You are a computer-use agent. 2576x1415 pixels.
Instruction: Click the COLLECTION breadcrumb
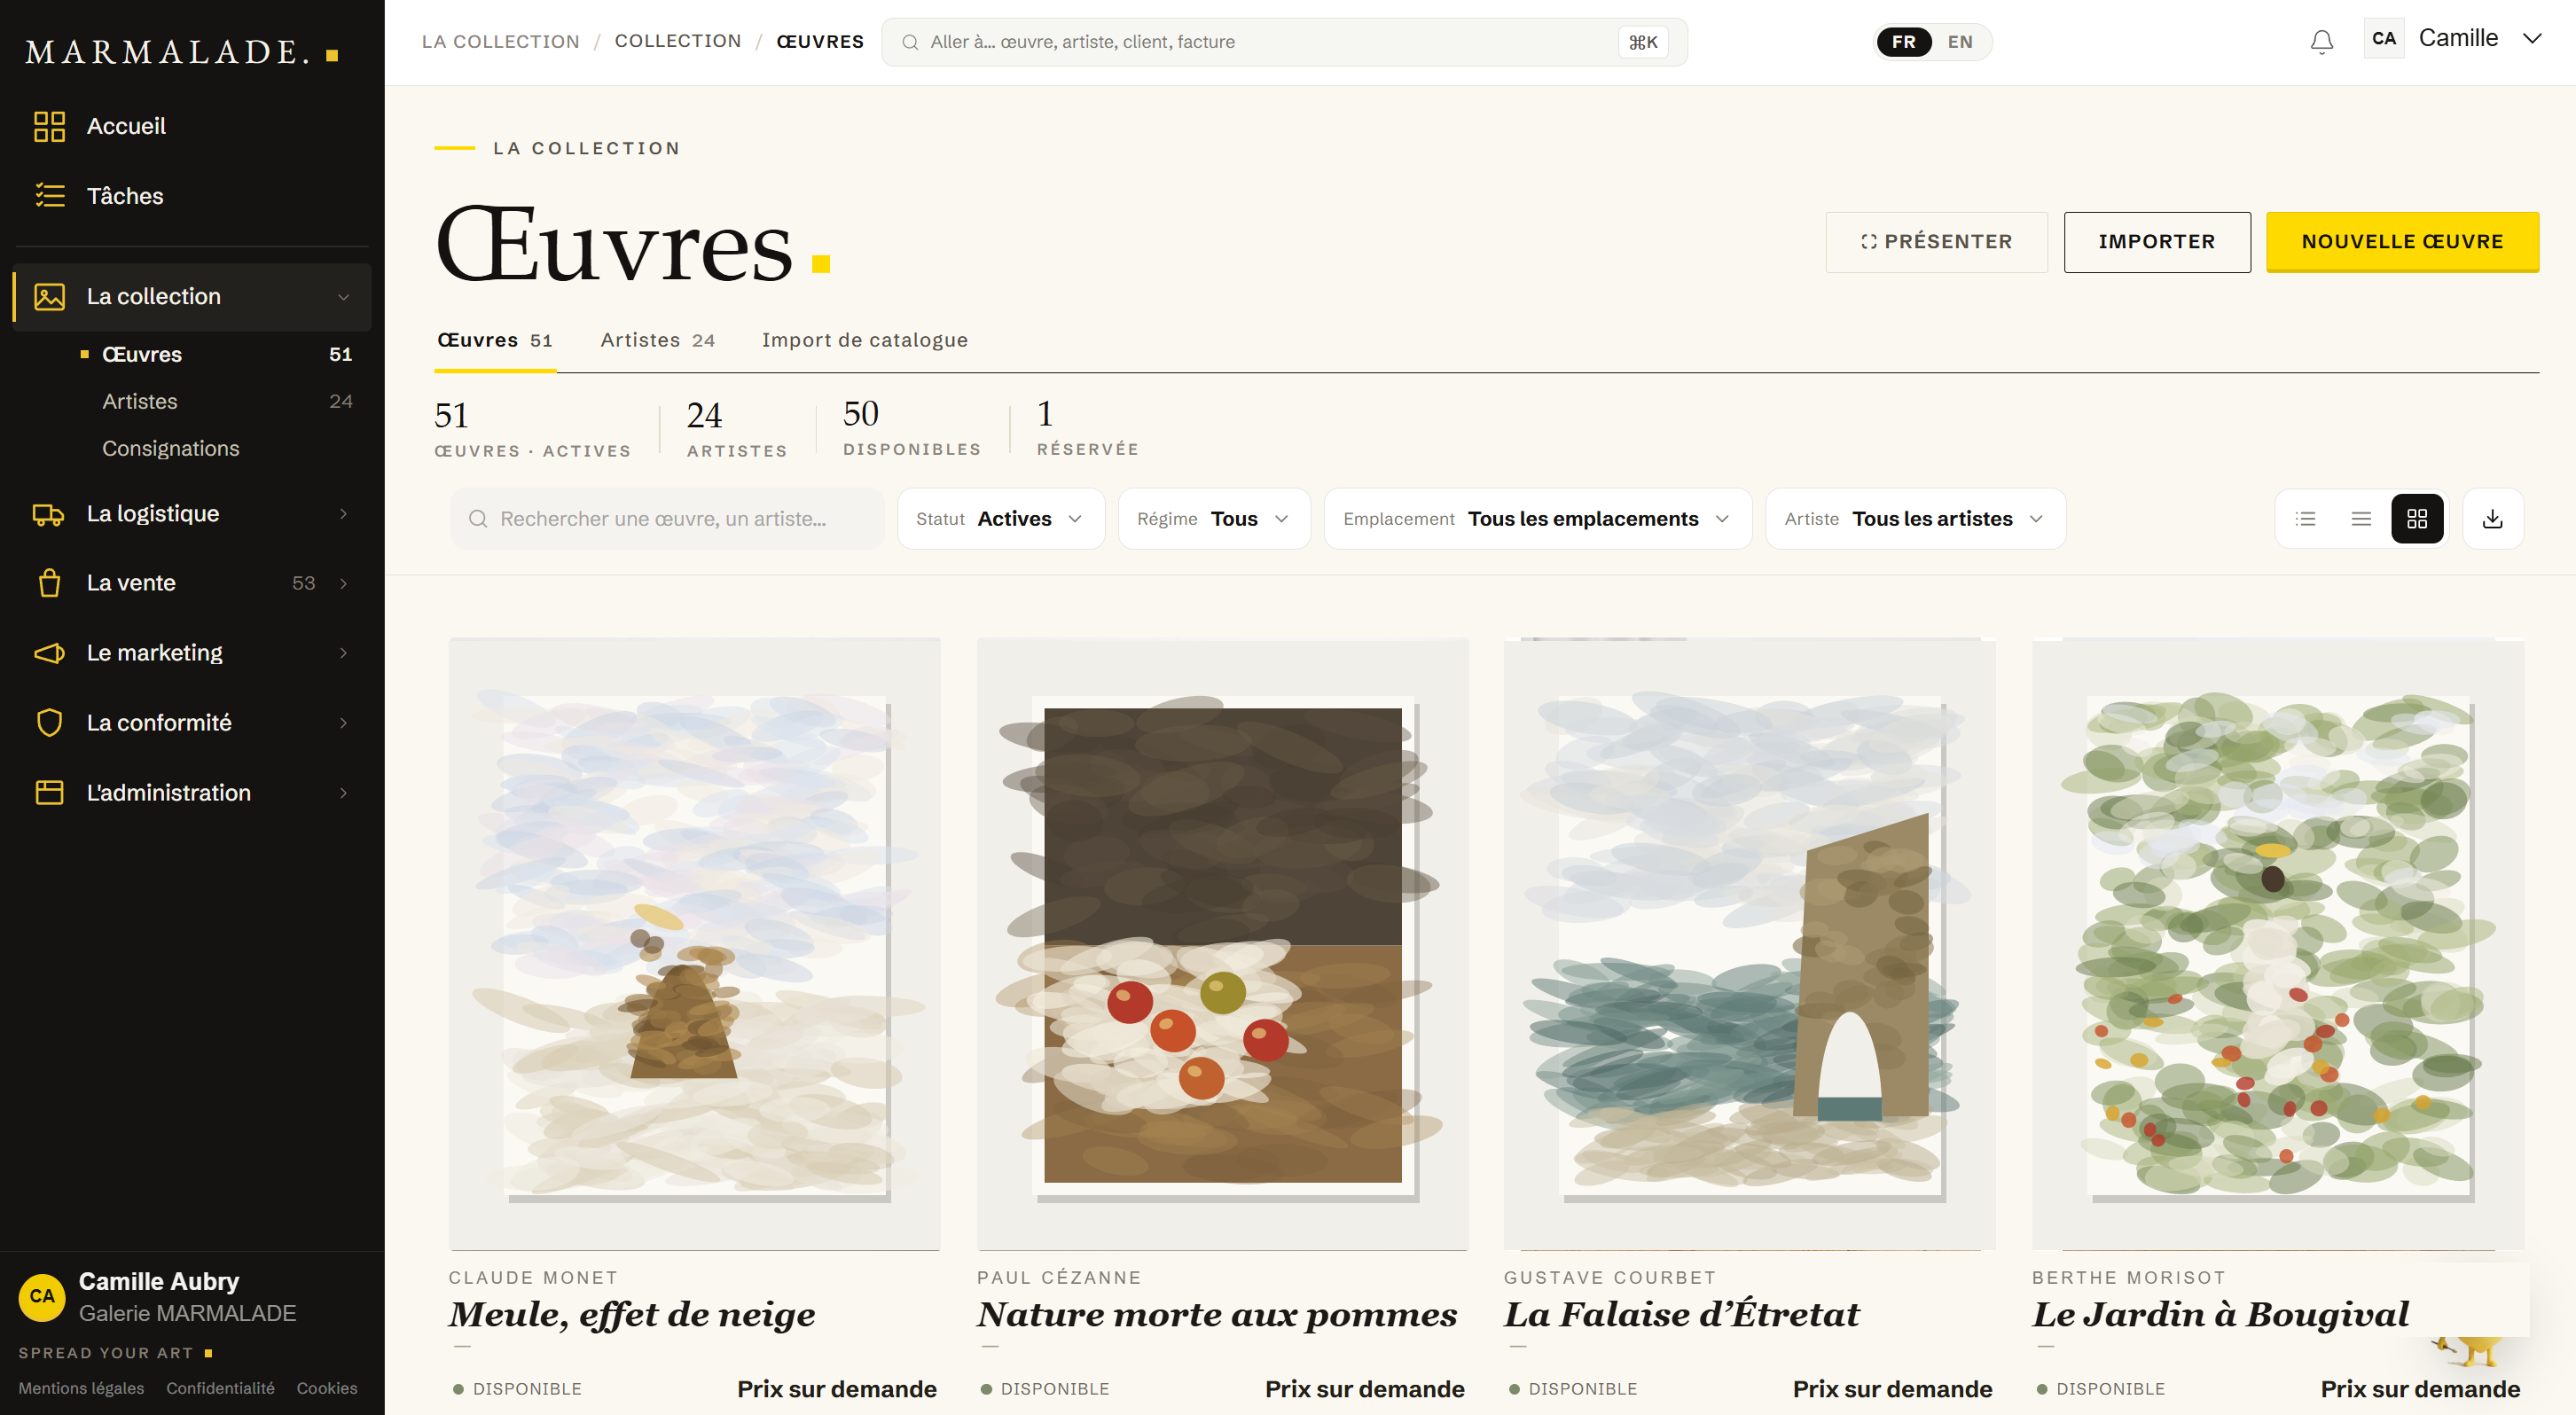pos(678,41)
